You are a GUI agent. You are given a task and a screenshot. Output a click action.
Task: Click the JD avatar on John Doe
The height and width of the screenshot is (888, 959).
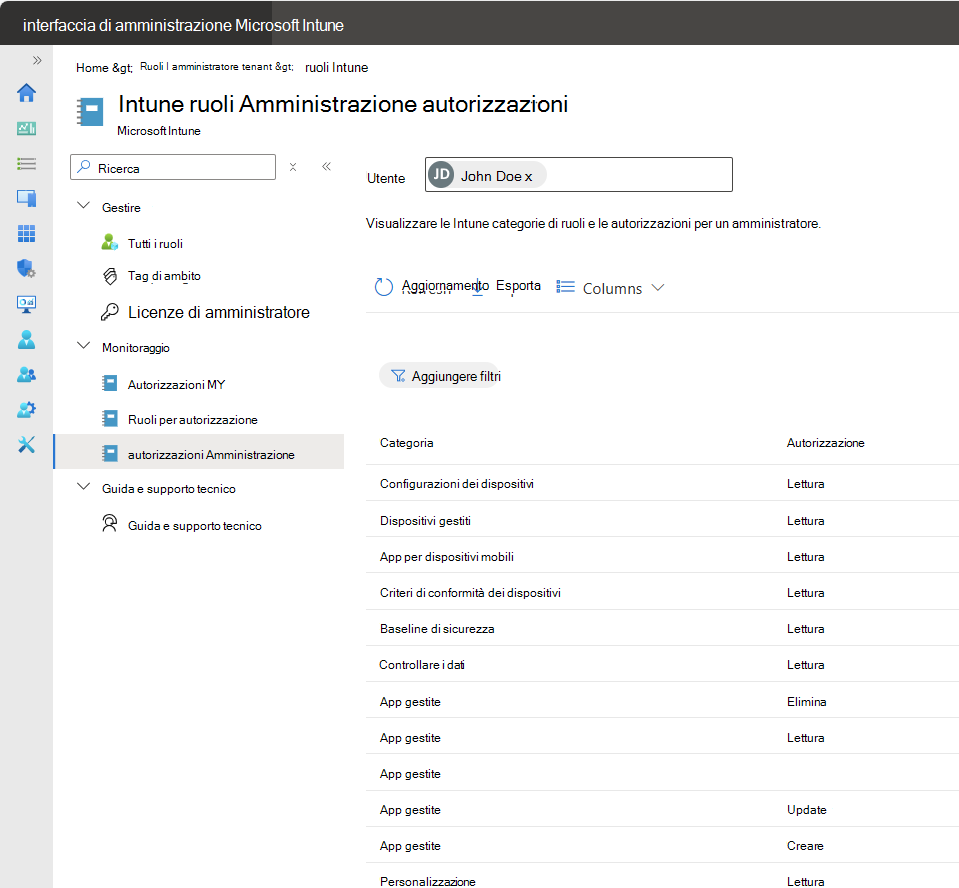click(441, 174)
